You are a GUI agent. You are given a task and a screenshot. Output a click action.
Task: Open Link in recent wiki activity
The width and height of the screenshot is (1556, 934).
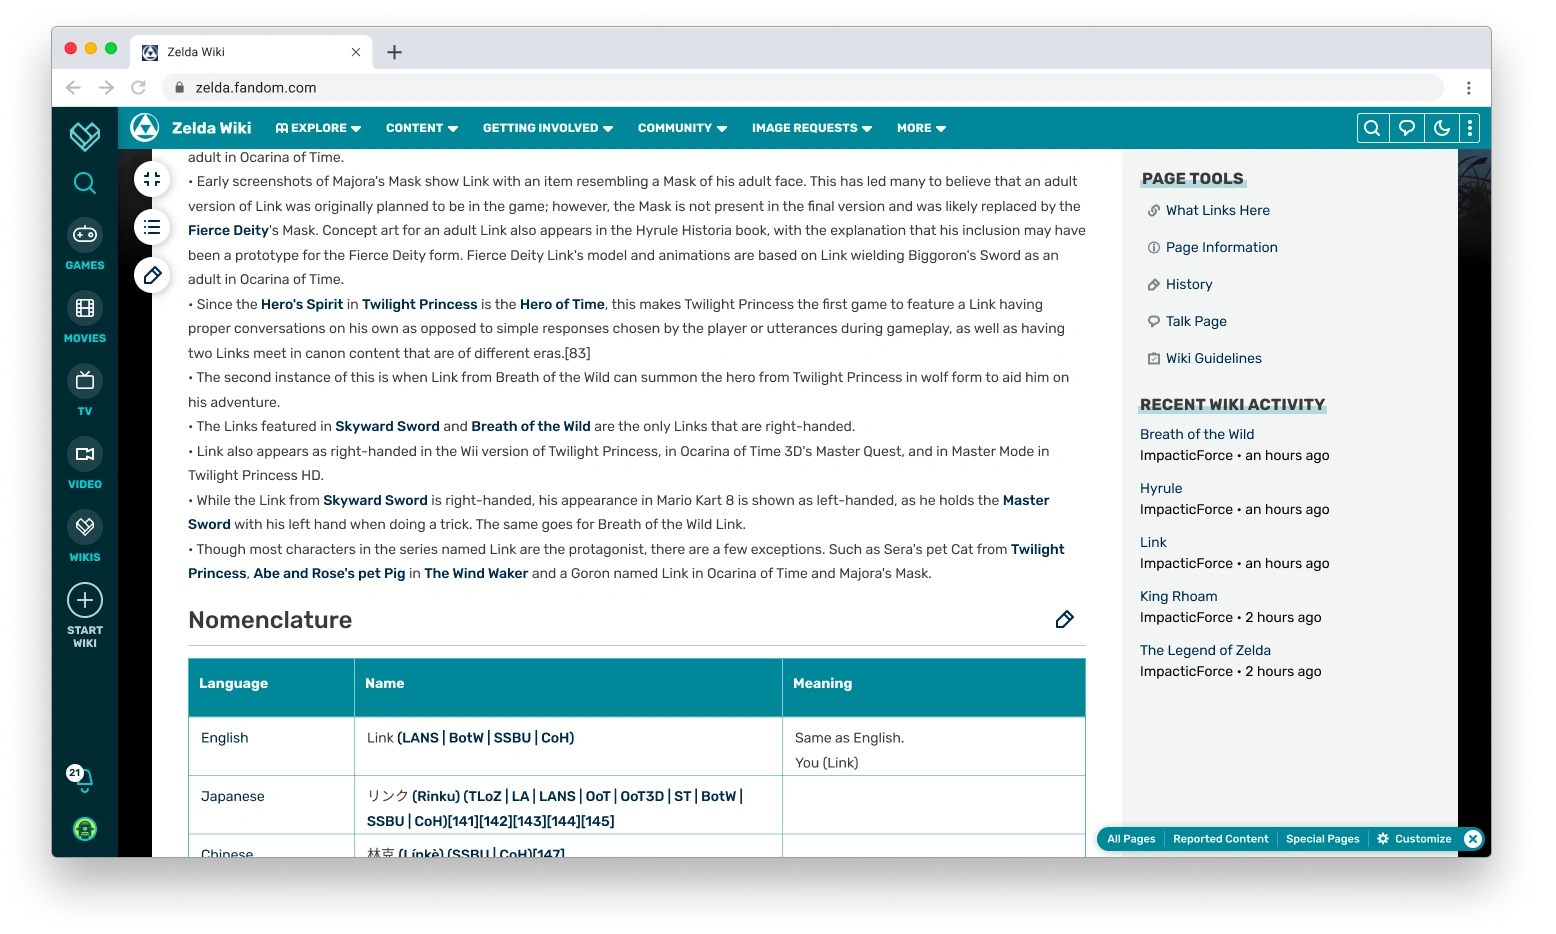[1153, 542]
